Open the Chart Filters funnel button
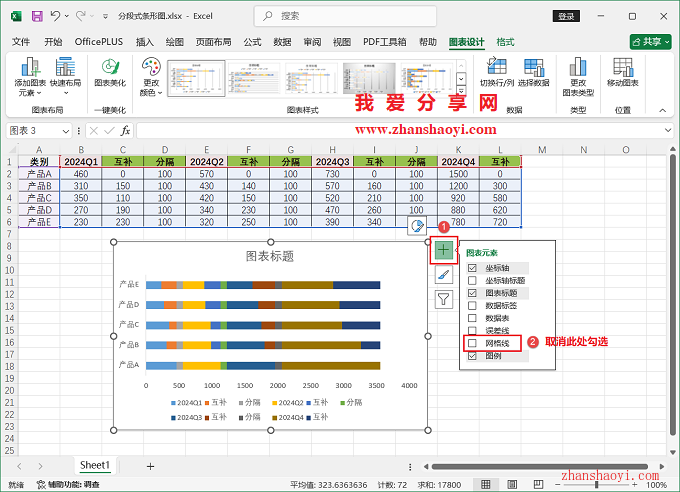 (443, 298)
